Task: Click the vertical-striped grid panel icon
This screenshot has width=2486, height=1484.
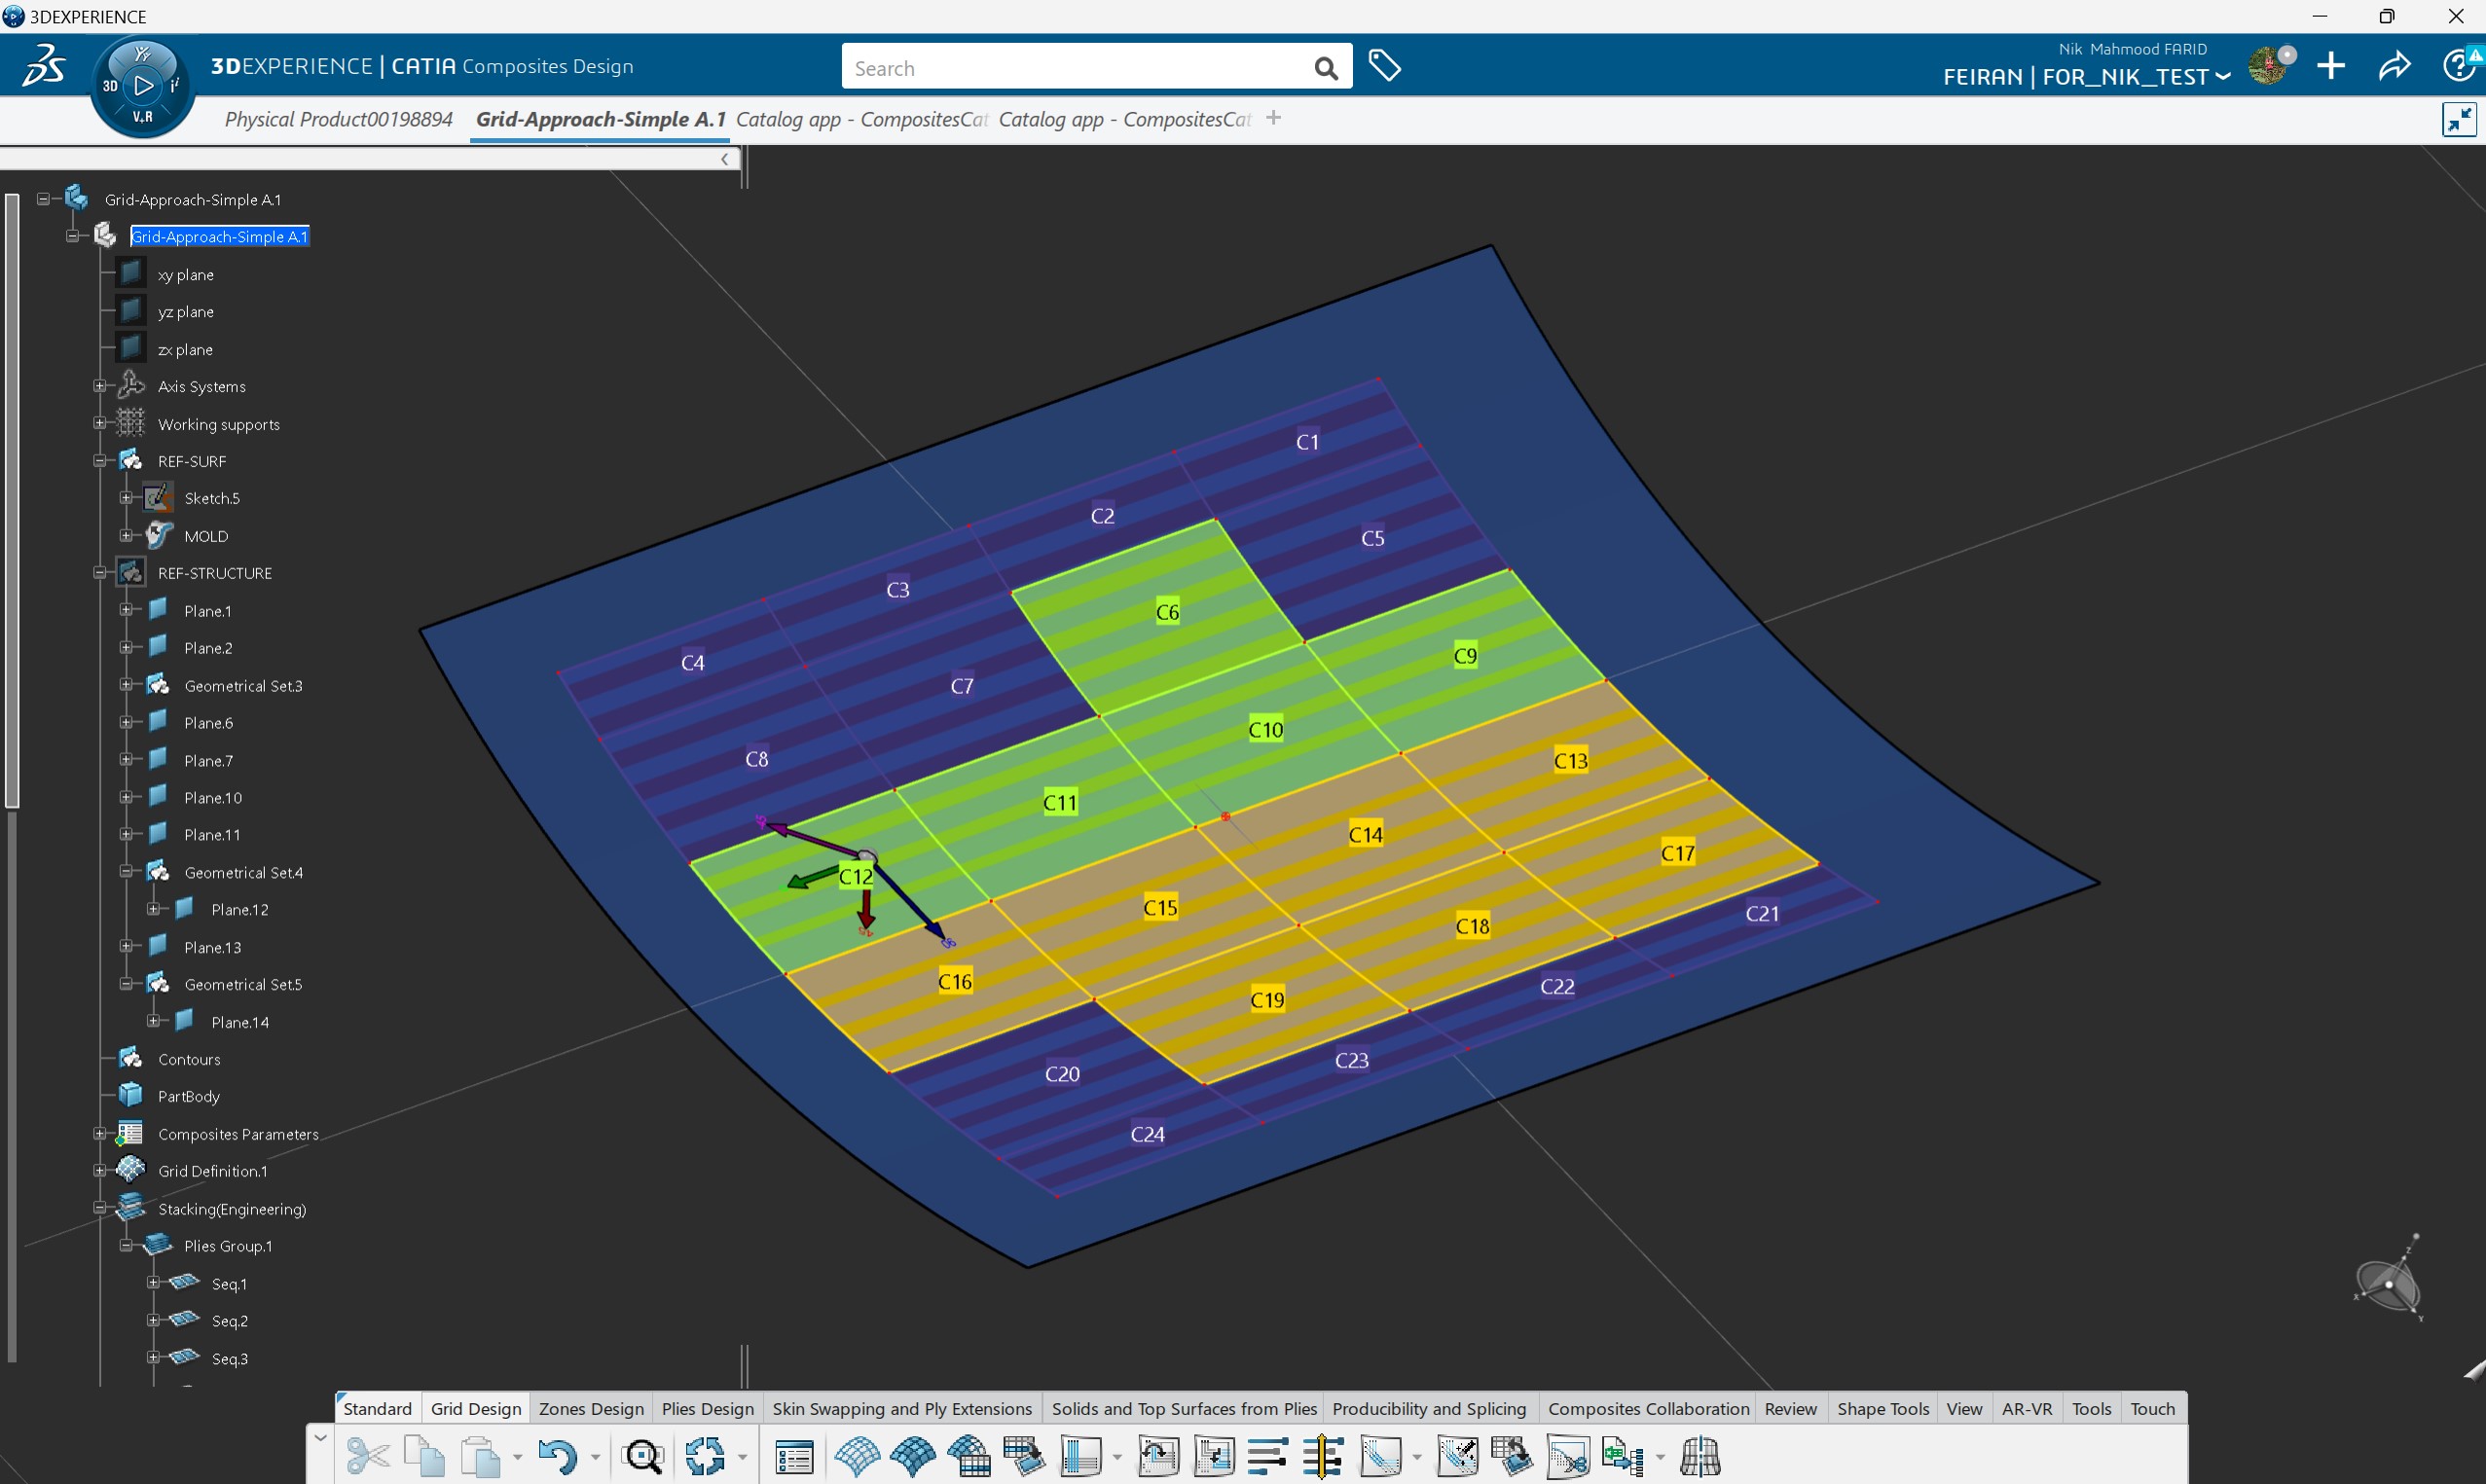Action: tap(1081, 1456)
